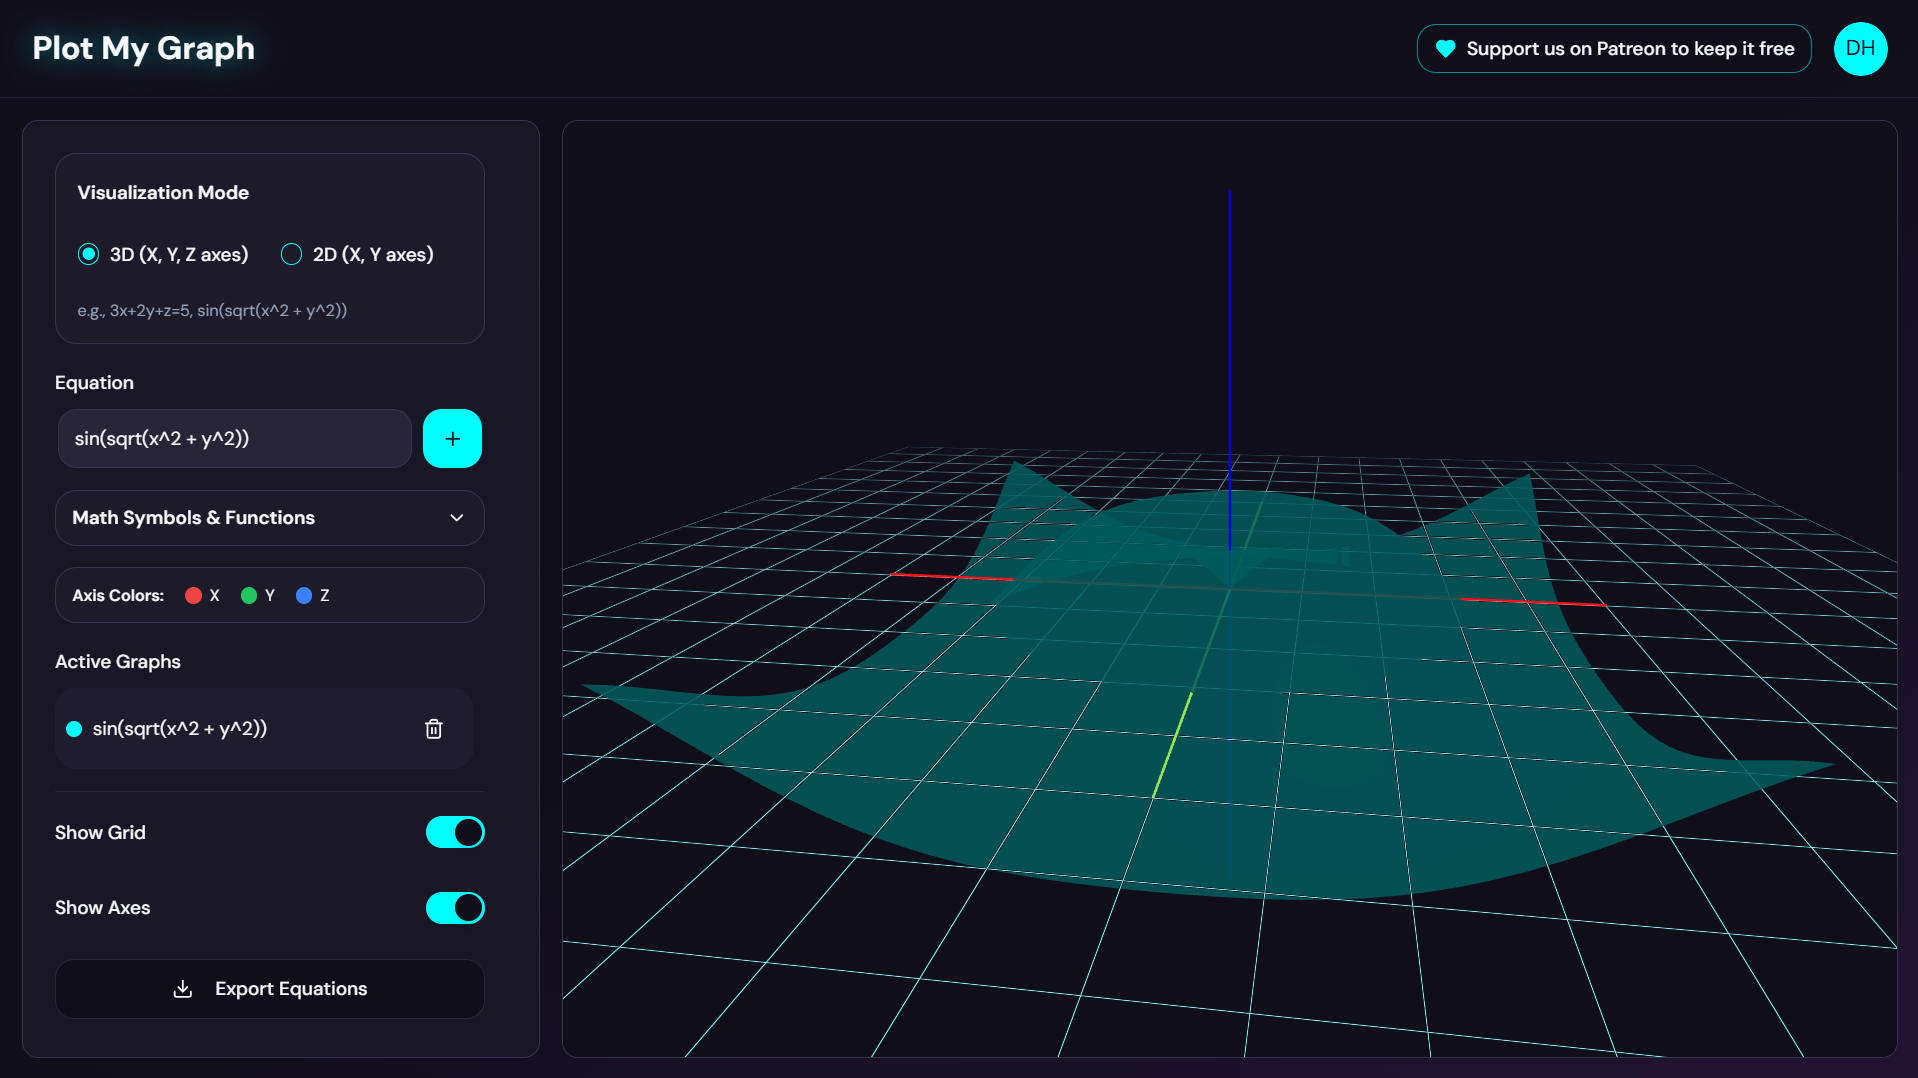Click the sin(sqrt(x^2 + y^2)) active graph entry

point(264,729)
